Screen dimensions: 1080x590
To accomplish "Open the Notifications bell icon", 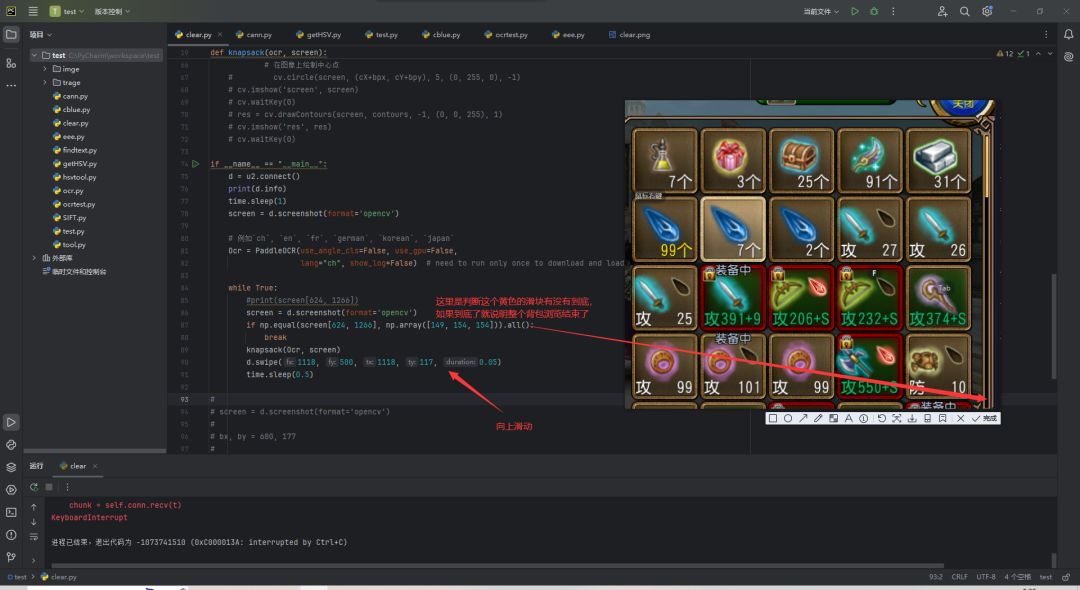I will coord(1068,34).
